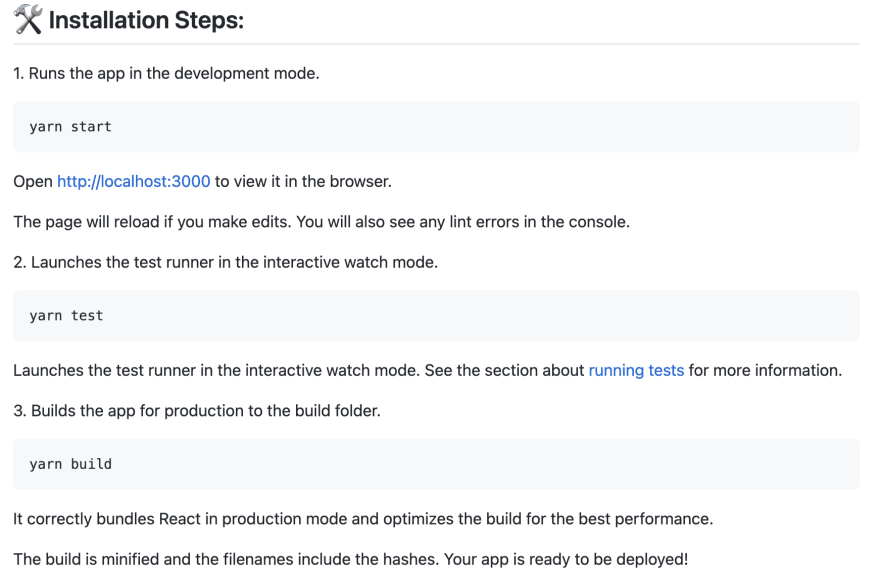Click the Installation Steps heading
The image size is (880, 584).
click(x=146, y=20)
